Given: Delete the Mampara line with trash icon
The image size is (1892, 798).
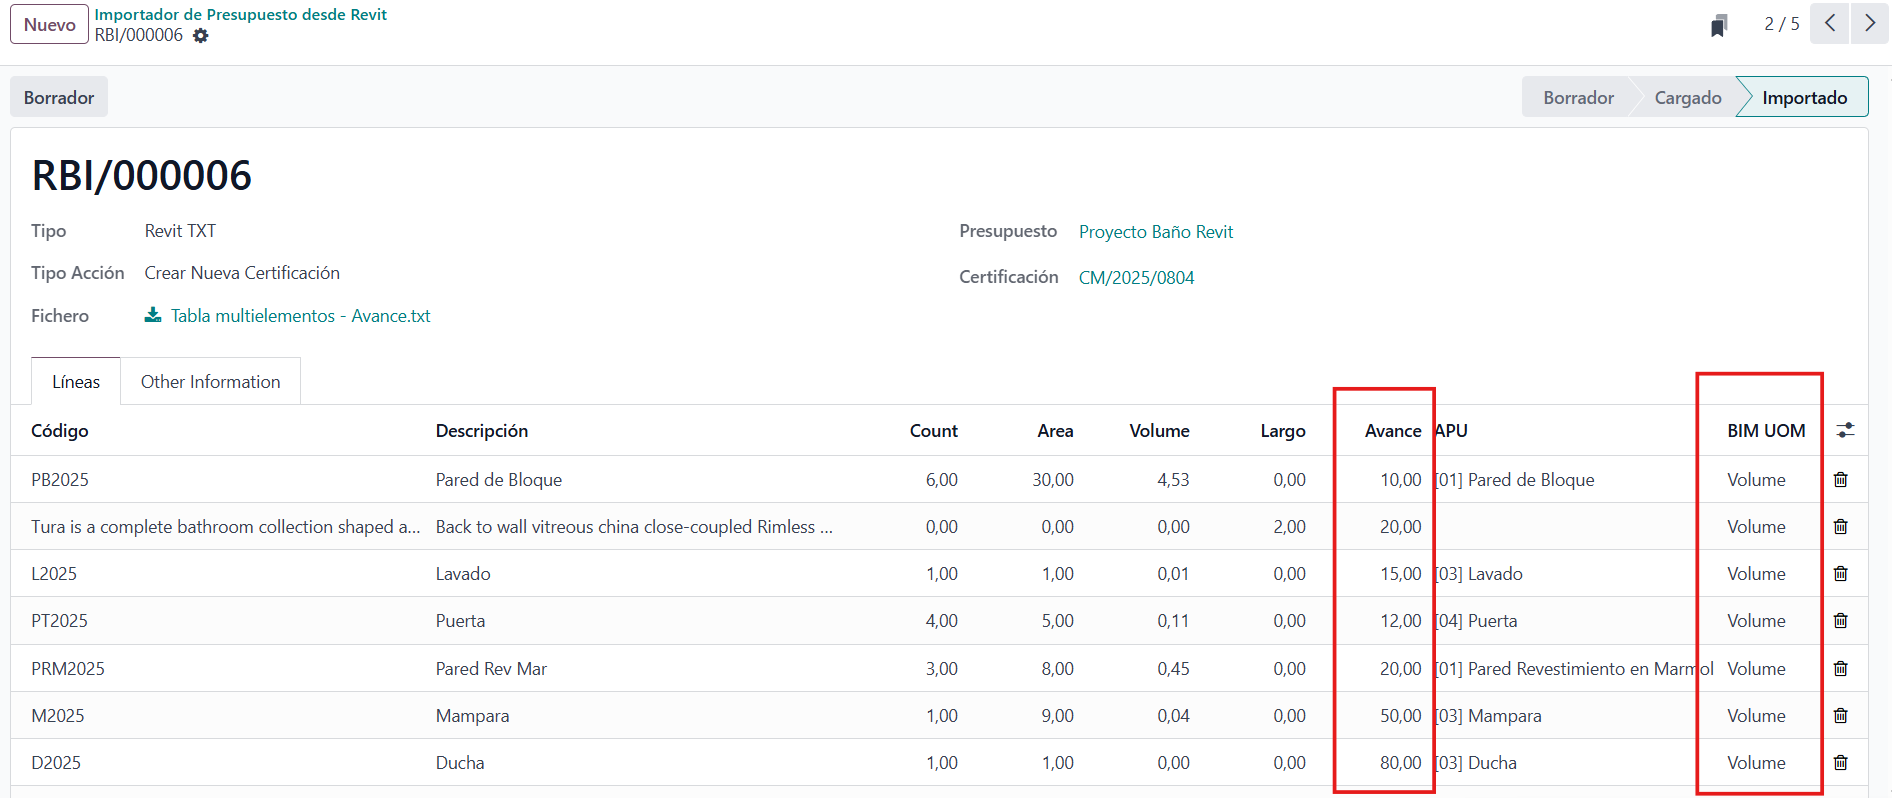Looking at the screenshot, I should point(1840,716).
